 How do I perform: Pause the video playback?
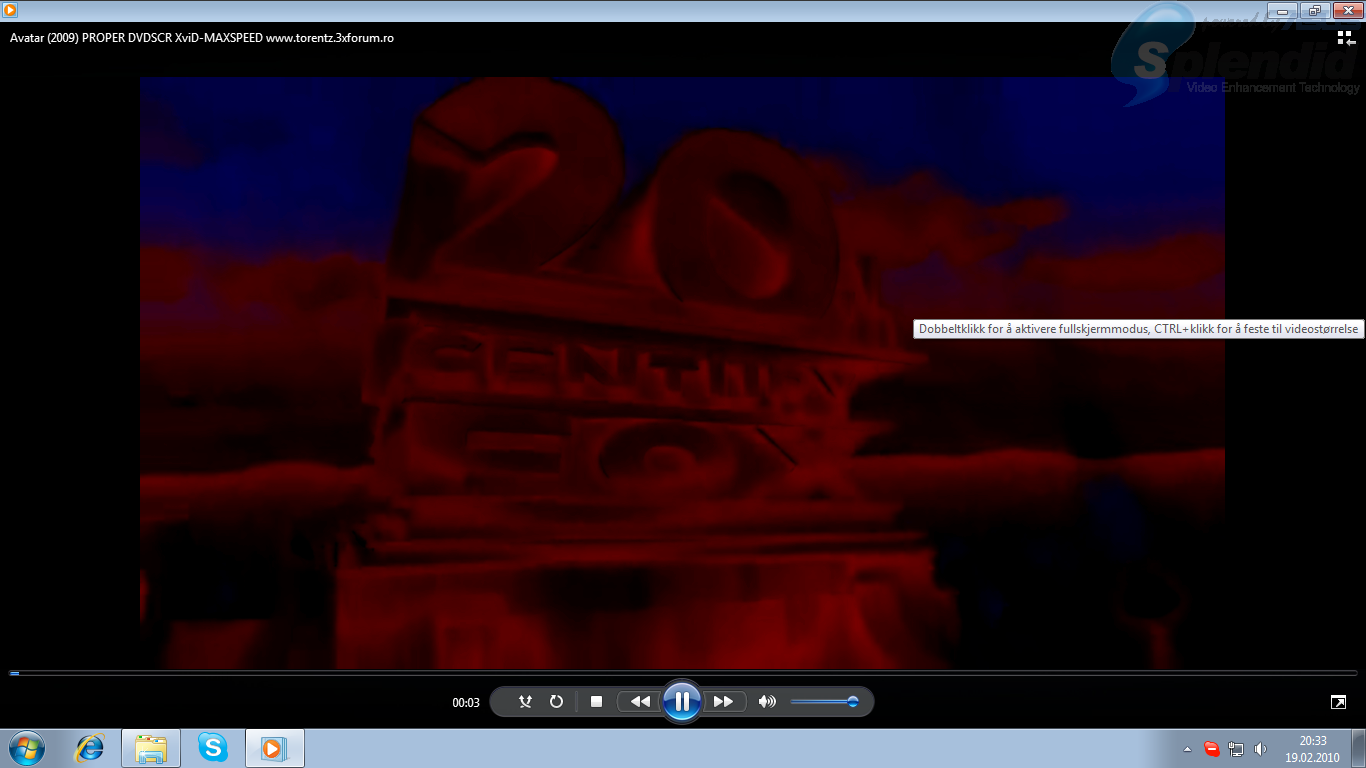click(681, 701)
